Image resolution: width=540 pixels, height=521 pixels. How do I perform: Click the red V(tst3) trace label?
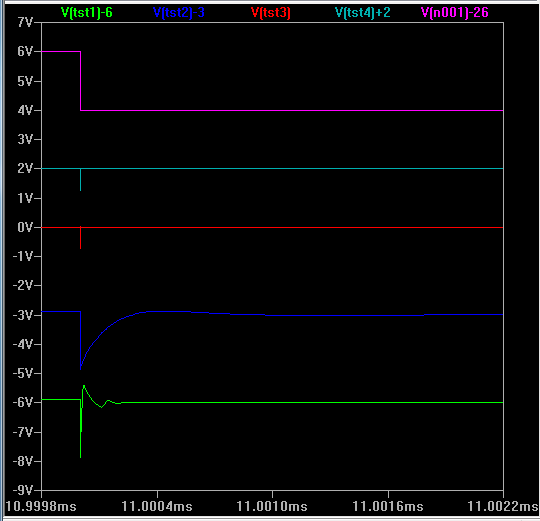tap(271, 13)
